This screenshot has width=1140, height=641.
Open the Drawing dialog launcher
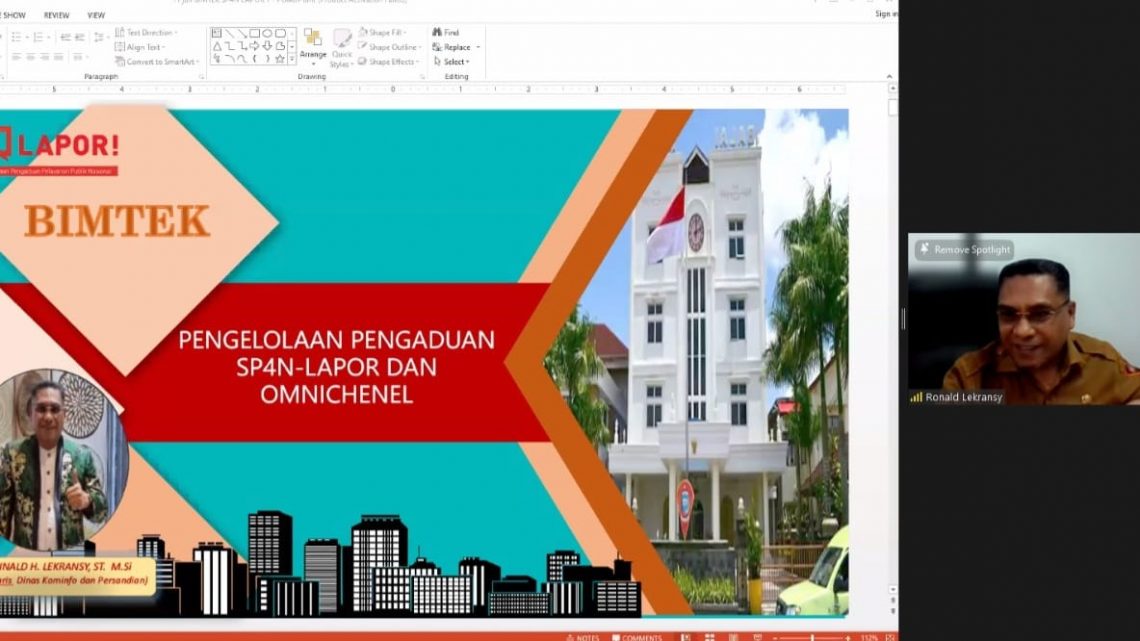coord(422,76)
